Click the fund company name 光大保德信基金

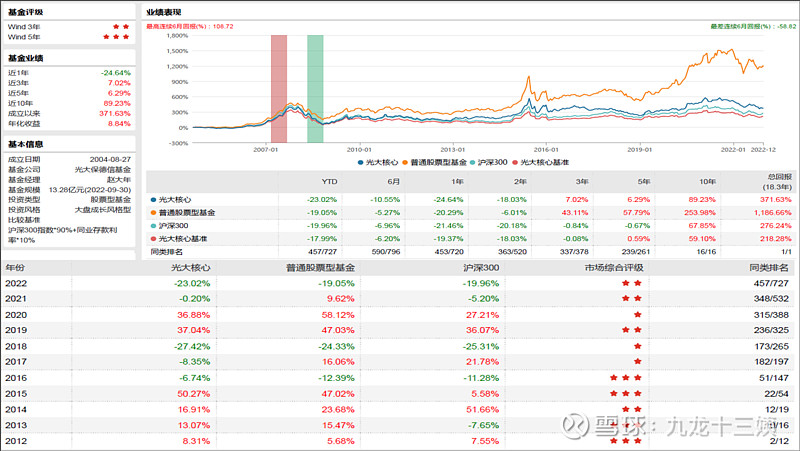tap(103, 169)
